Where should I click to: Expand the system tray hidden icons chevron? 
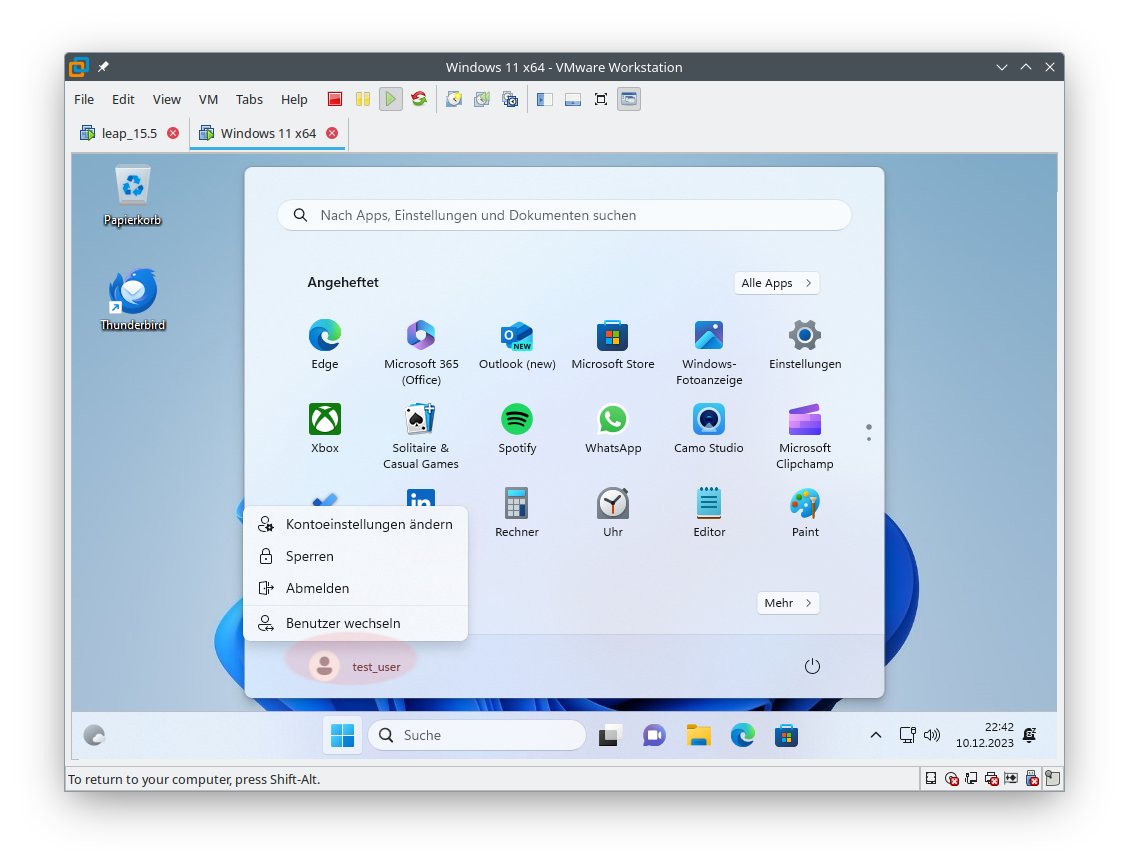pos(876,735)
